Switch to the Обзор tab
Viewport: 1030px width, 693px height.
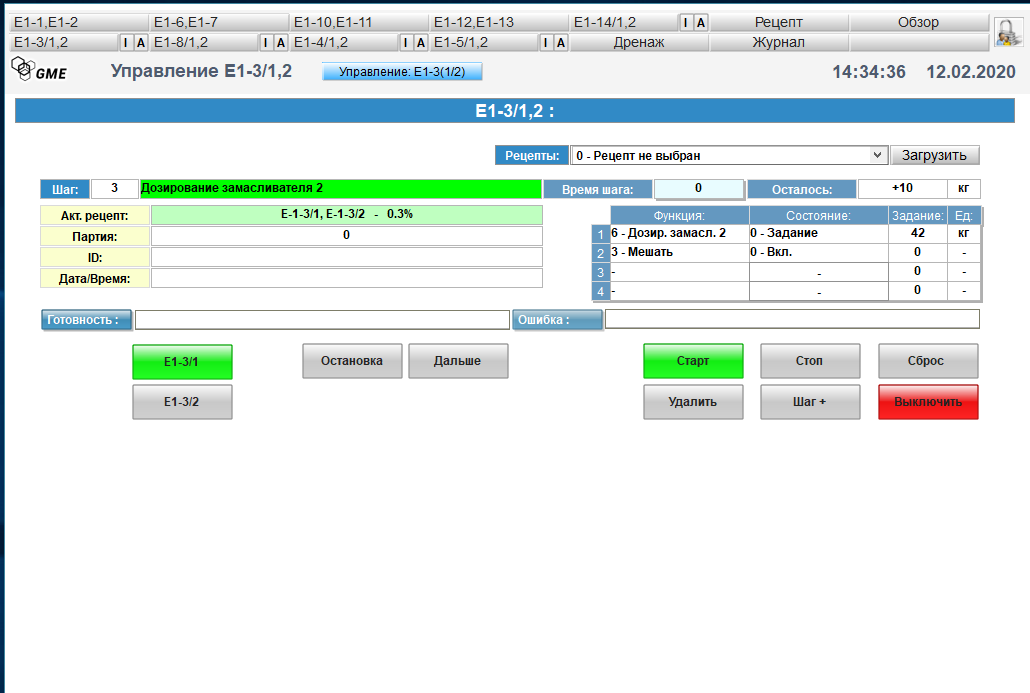point(918,22)
